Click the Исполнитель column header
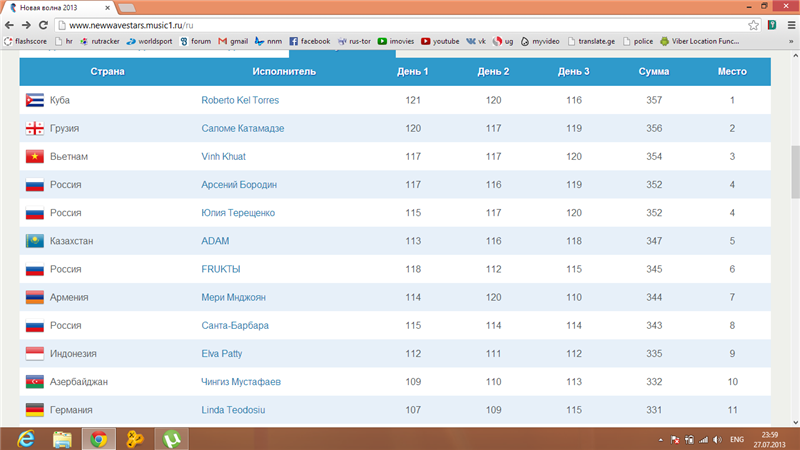Viewport: 800px width, 450px height. coord(284,71)
